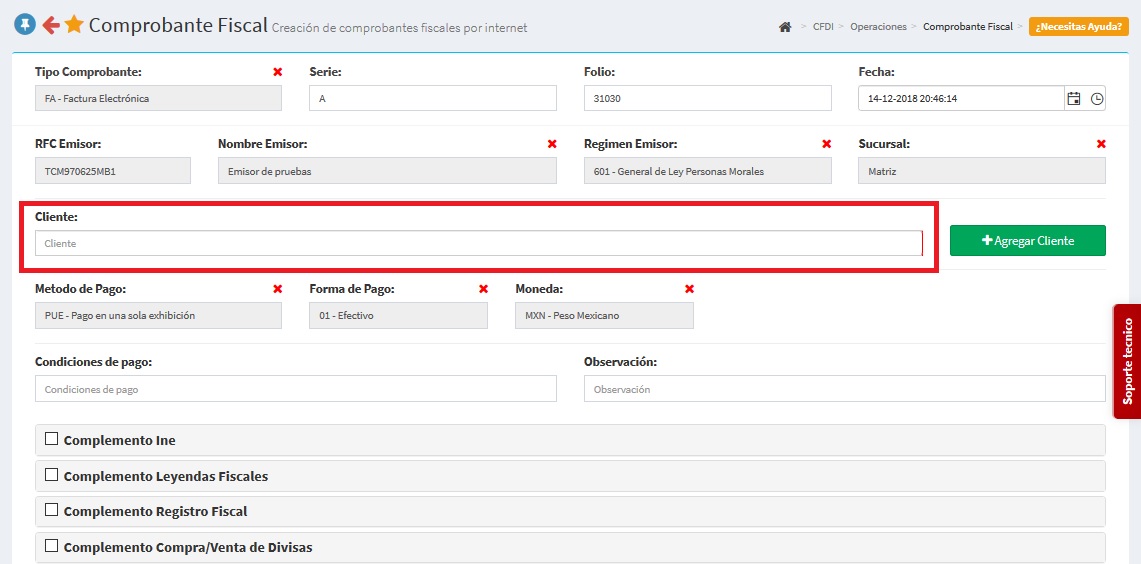Click the ¿Necesitas Ayuda? button
This screenshot has height=564, width=1141.
pos(1079,27)
